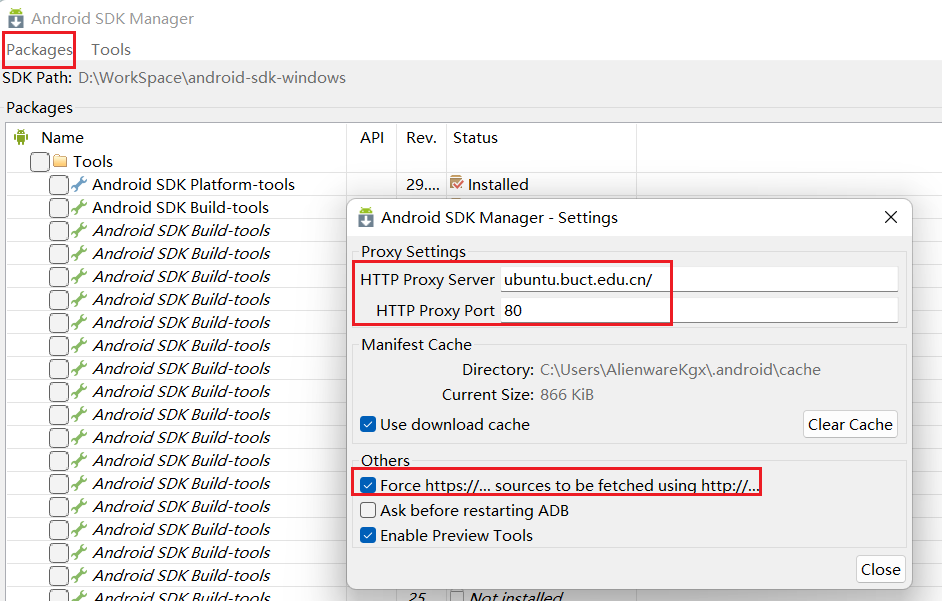Select the Tools folder row label
Screen dimensions: 942x601
click(93, 161)
